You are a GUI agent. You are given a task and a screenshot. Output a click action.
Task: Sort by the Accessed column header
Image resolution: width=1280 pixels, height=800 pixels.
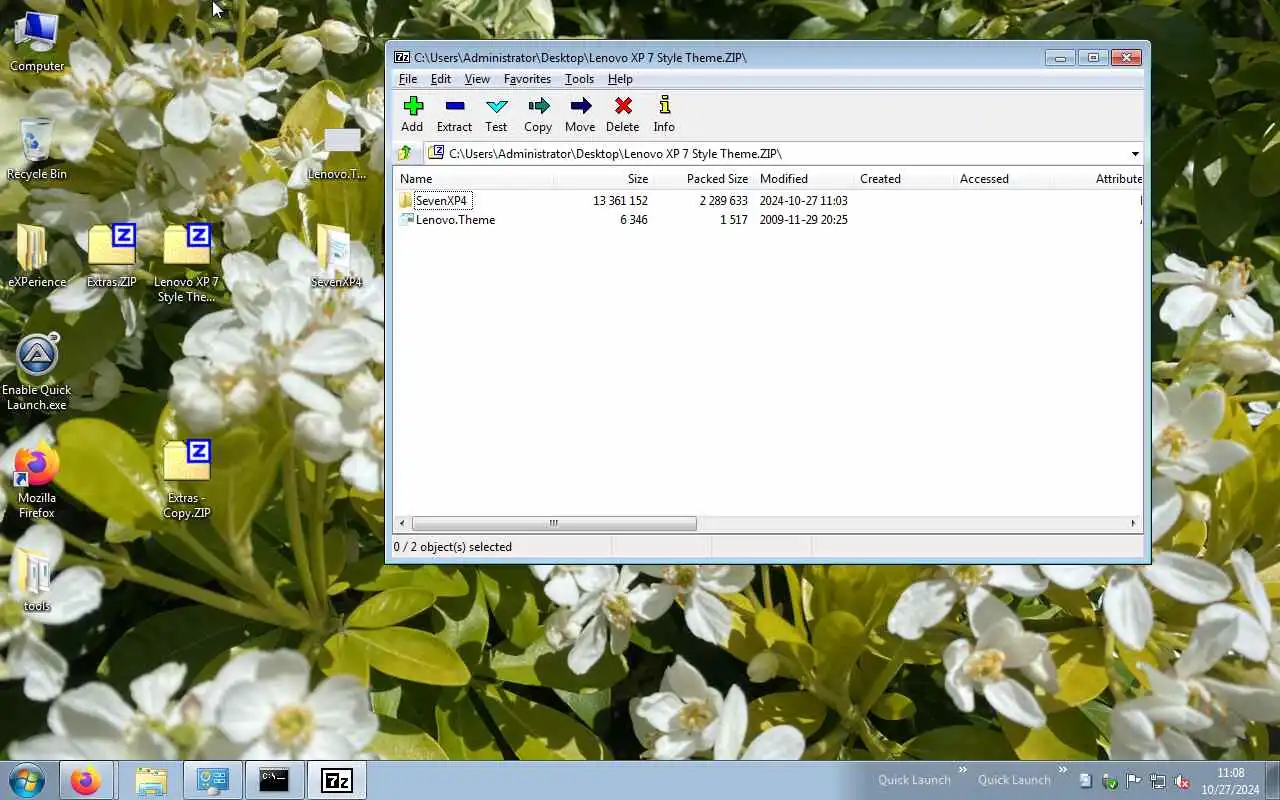(x=1004, y=179)
